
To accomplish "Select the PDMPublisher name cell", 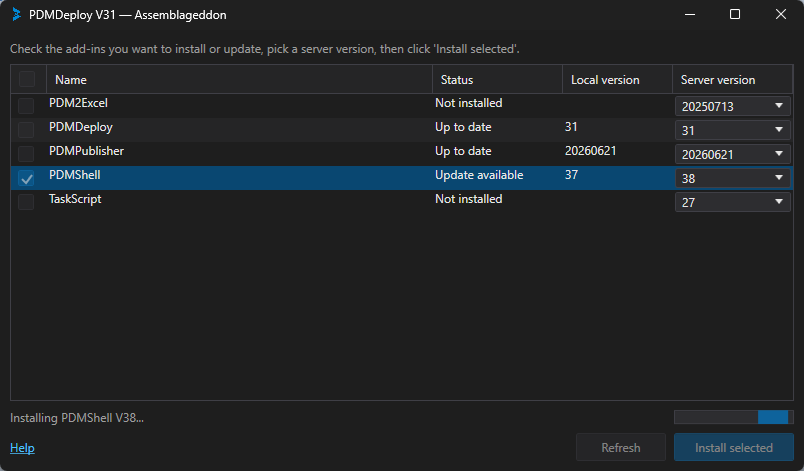I will (x=87, y=151).
